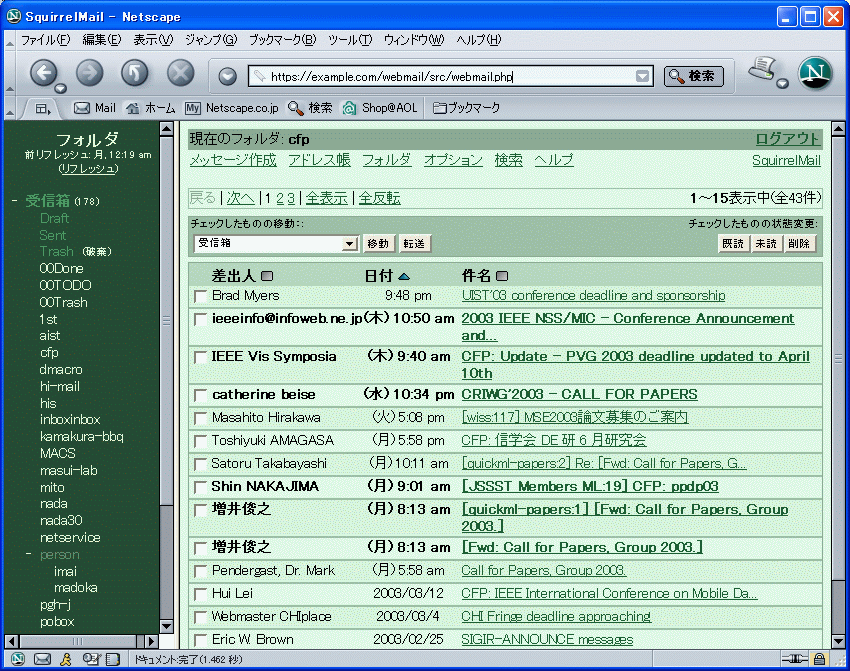Collapse the personal toolbar grip
The width and height of the screenshot is (850, 671).
tap(9, 108)
